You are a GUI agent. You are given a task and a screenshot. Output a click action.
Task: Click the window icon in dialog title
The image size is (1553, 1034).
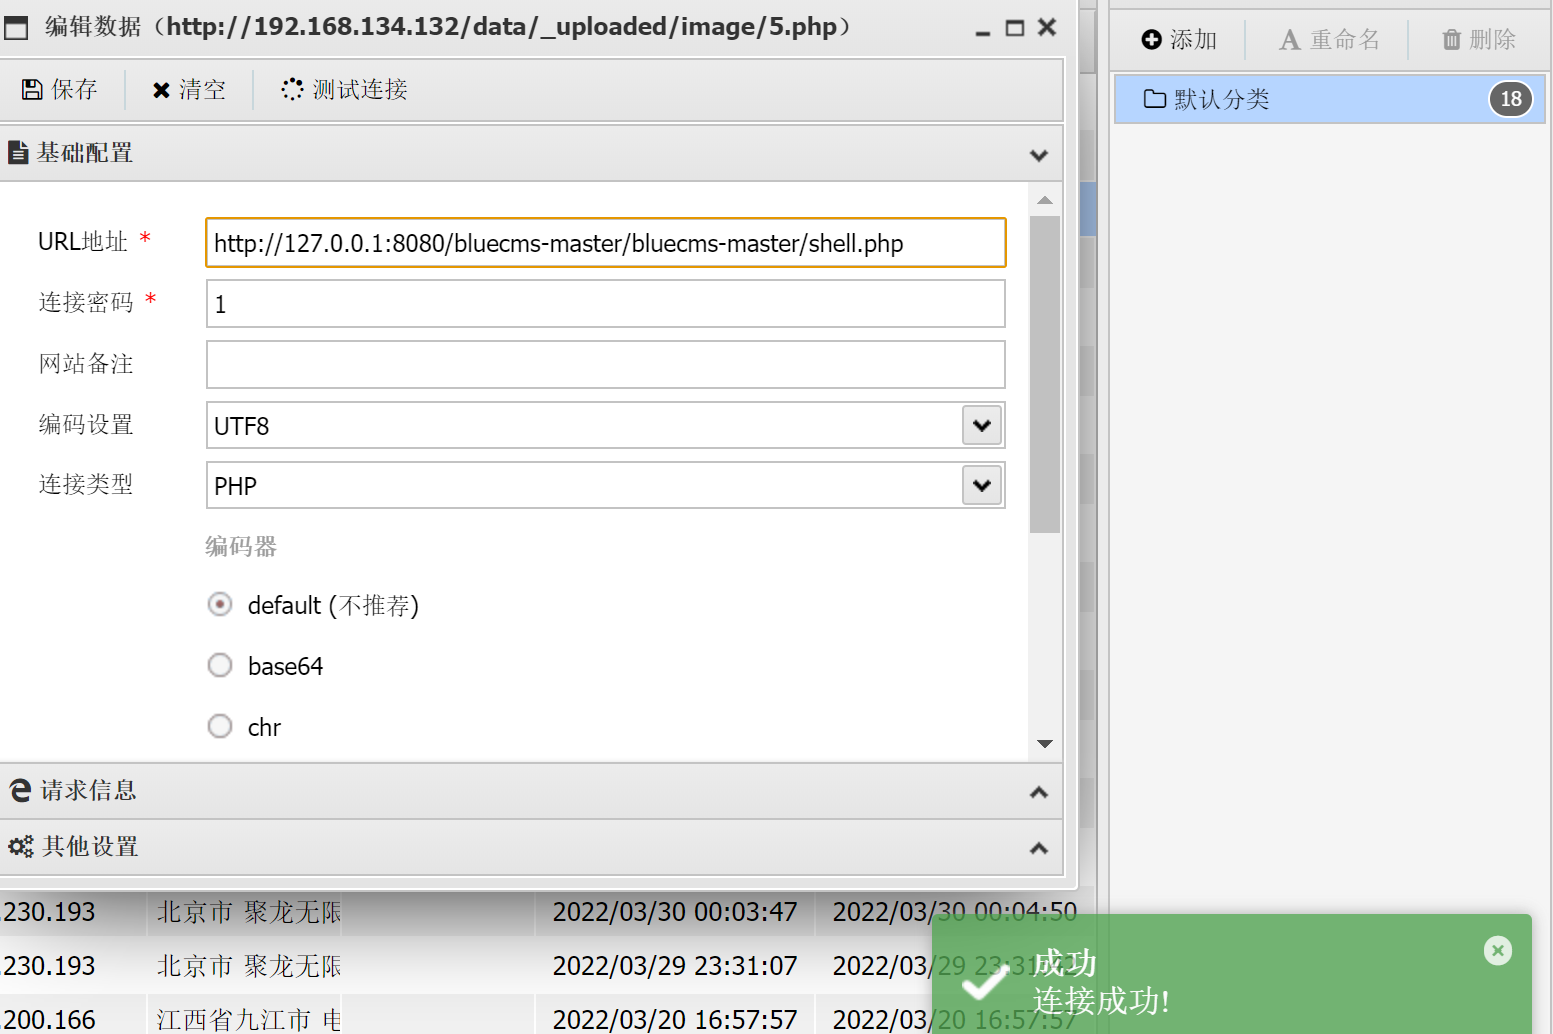[16, 28]
